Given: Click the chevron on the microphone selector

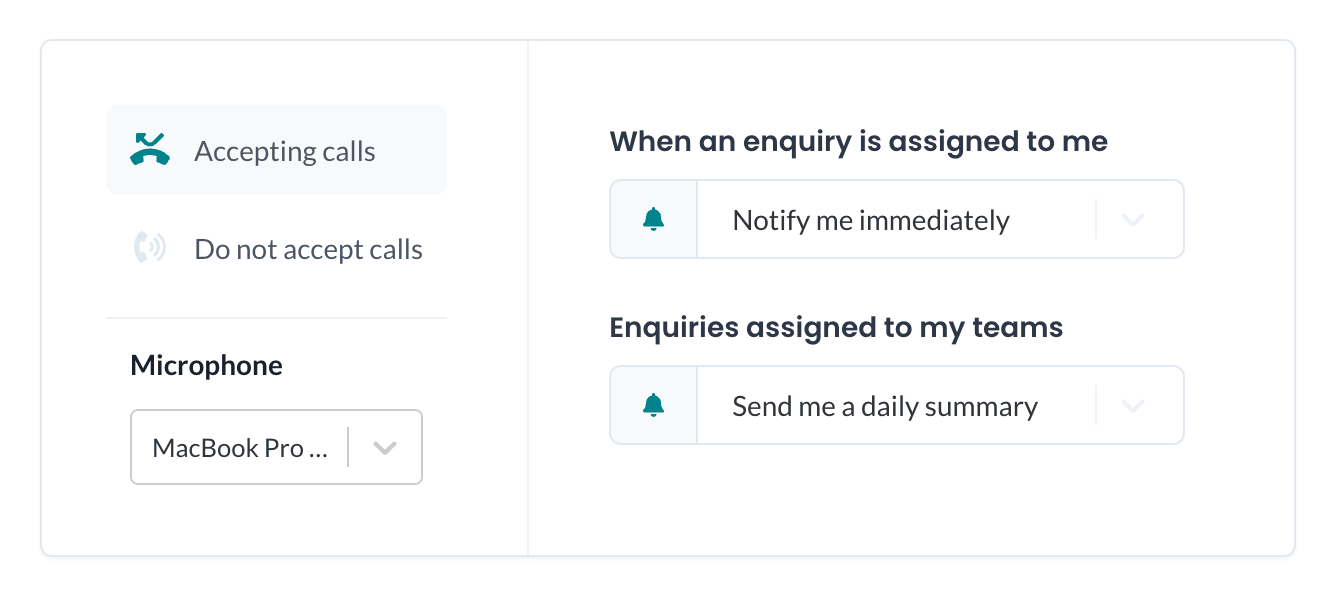Looking at the screenshot, I should click(384, 447).
